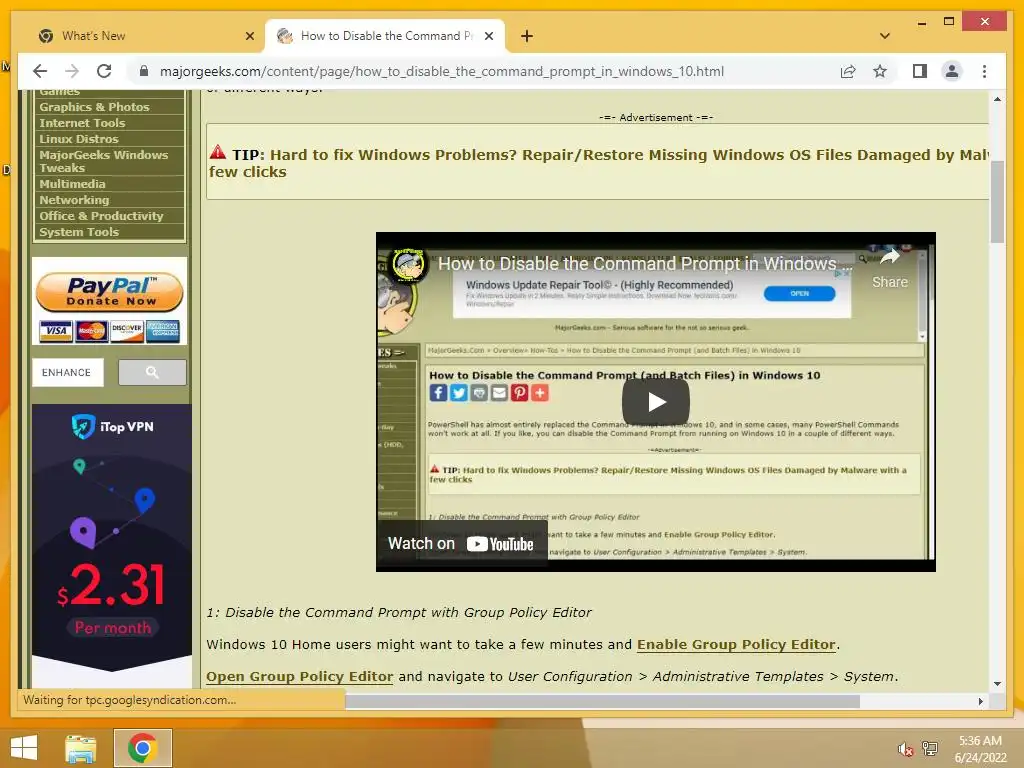Click vertical scrollbar up arrow

click(x=997, y=99)
